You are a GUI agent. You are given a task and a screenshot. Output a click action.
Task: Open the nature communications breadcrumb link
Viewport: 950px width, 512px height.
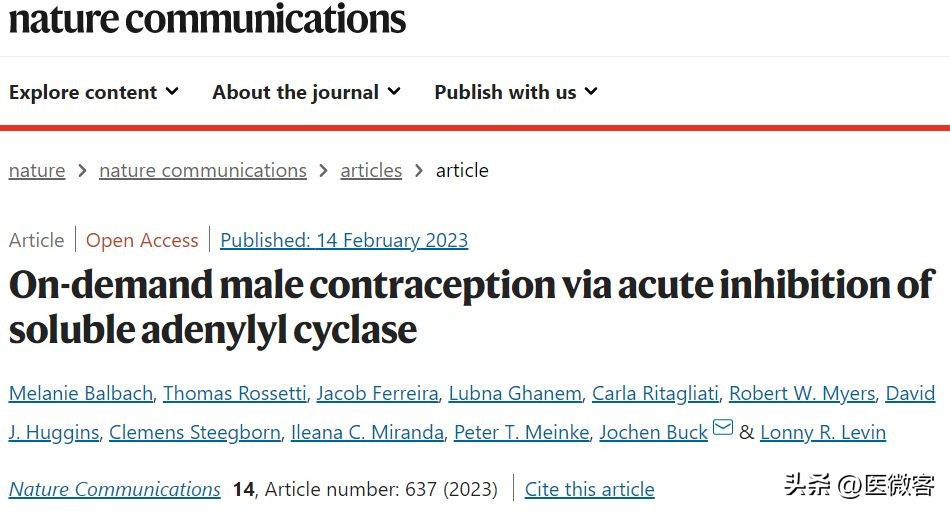point(203,170)
